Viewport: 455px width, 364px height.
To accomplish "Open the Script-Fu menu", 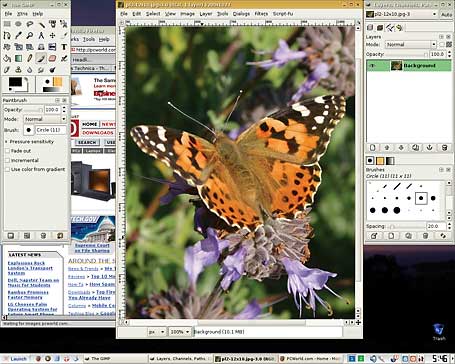I will (x=283, y=14).
